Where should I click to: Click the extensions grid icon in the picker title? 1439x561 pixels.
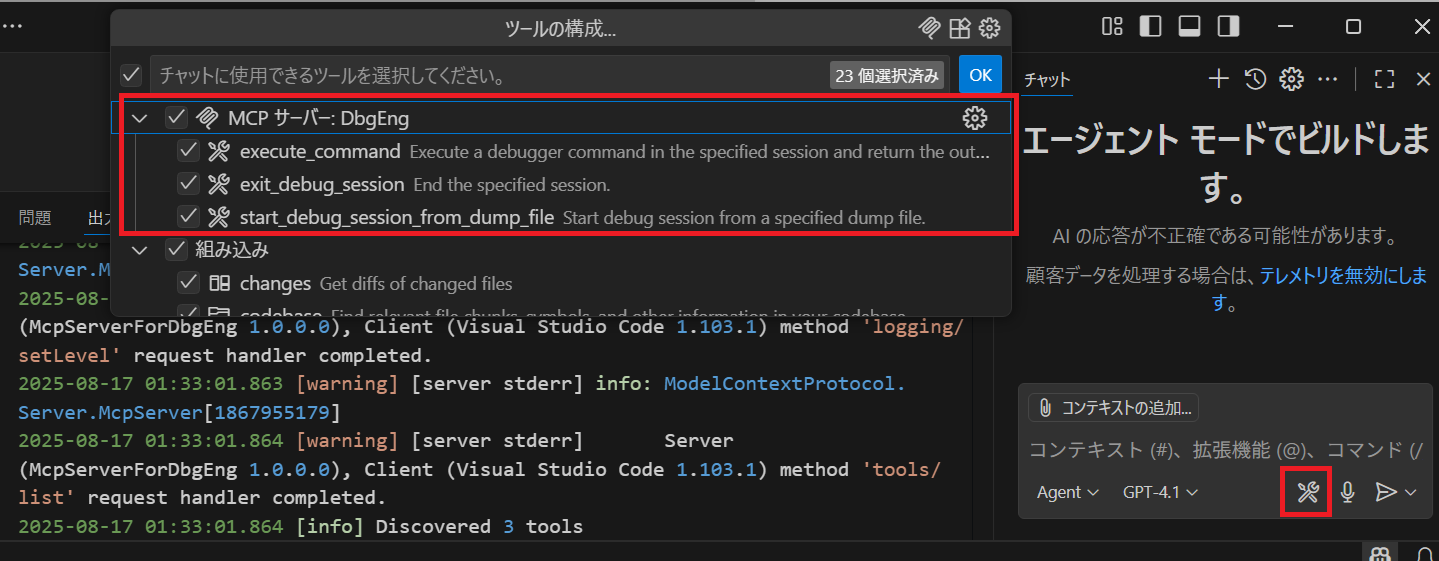point(960,28)
